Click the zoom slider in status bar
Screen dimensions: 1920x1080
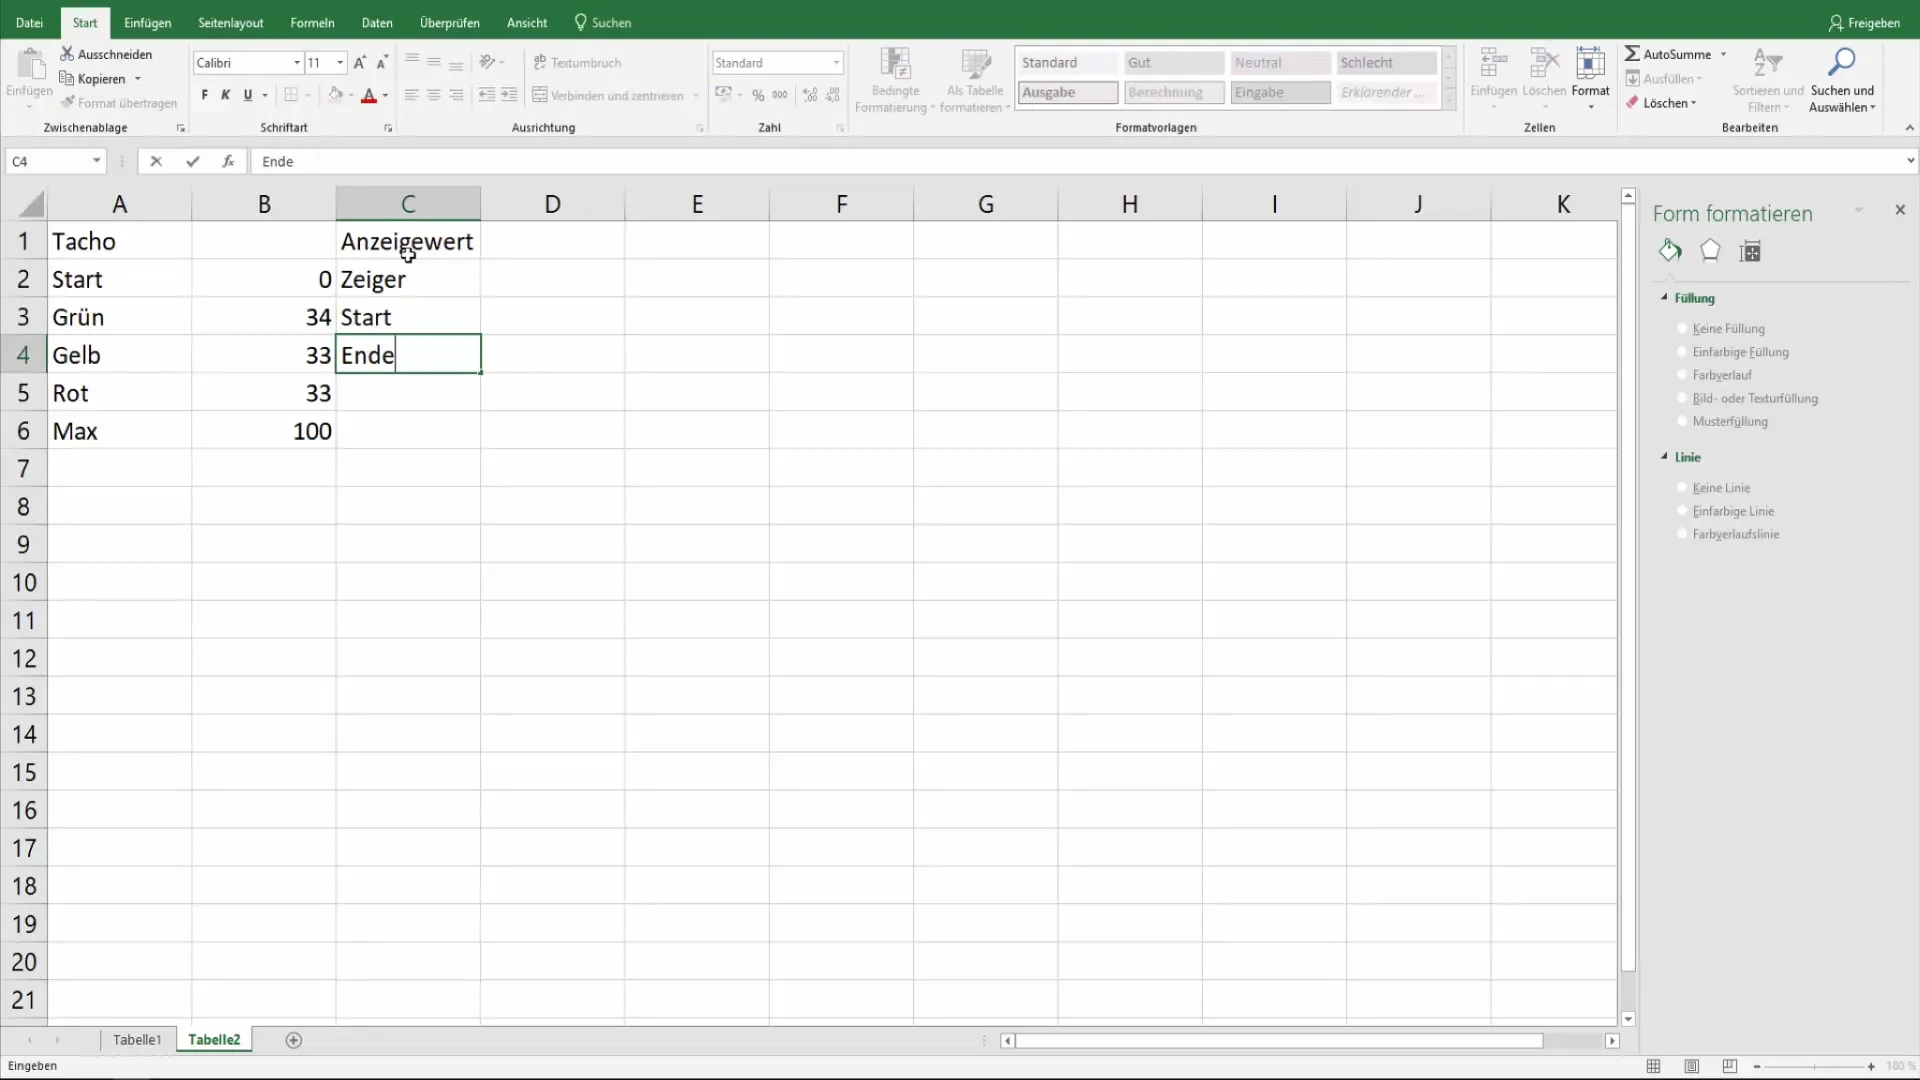point(1813,1067)
